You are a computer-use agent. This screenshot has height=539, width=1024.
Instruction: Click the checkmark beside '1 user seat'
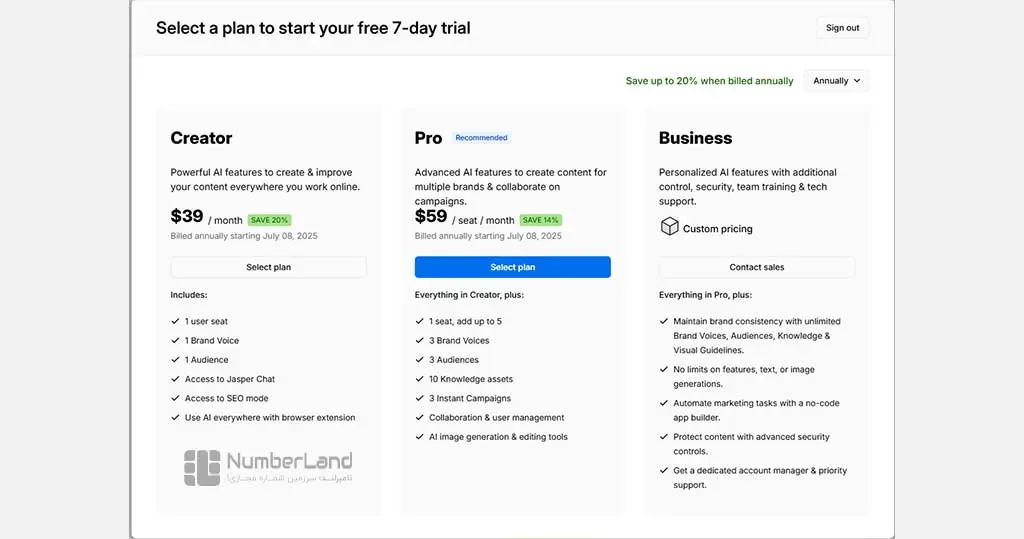pos(175,321)
